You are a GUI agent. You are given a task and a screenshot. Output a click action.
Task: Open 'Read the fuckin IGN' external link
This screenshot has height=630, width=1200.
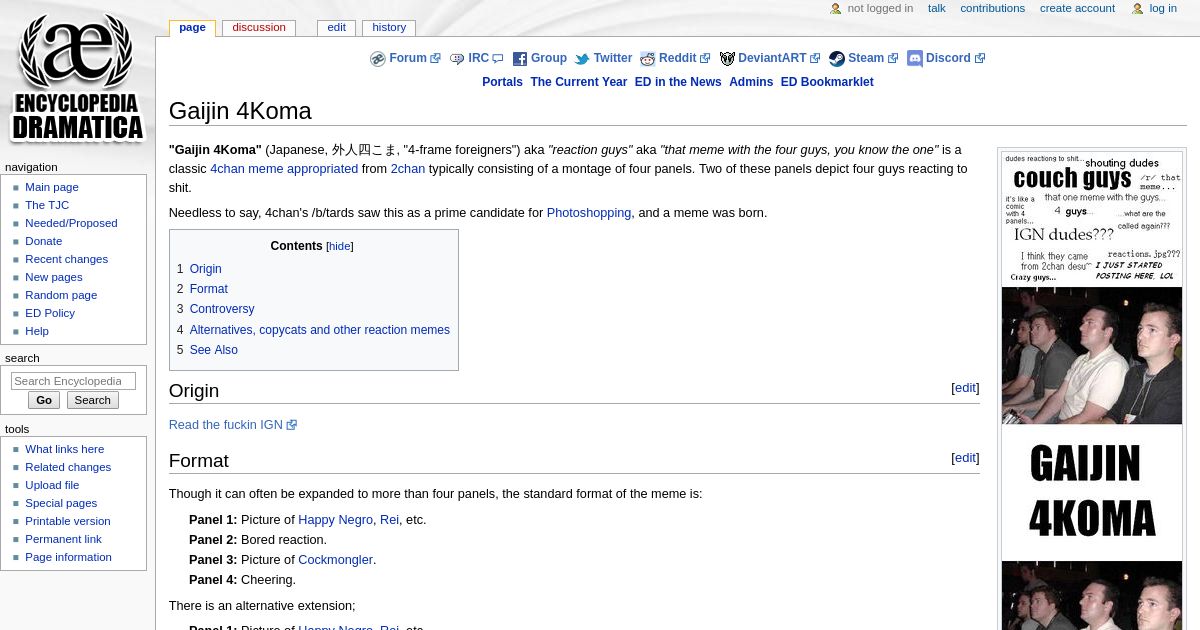click(226, 425)
